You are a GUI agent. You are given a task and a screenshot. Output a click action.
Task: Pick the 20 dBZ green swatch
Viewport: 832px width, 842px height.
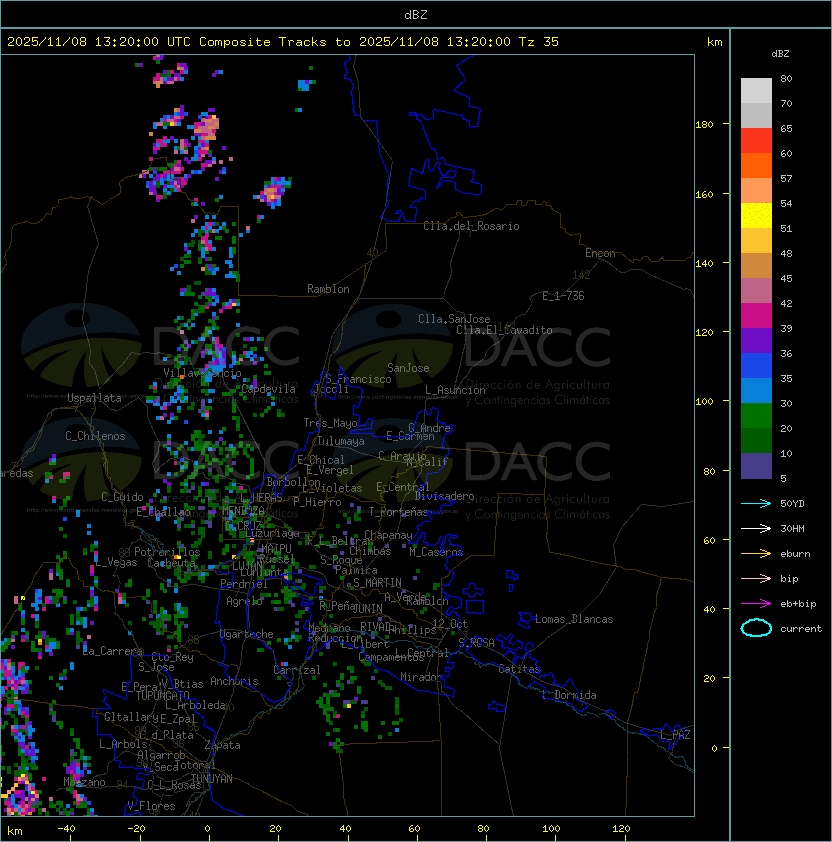tap(756, 440)
